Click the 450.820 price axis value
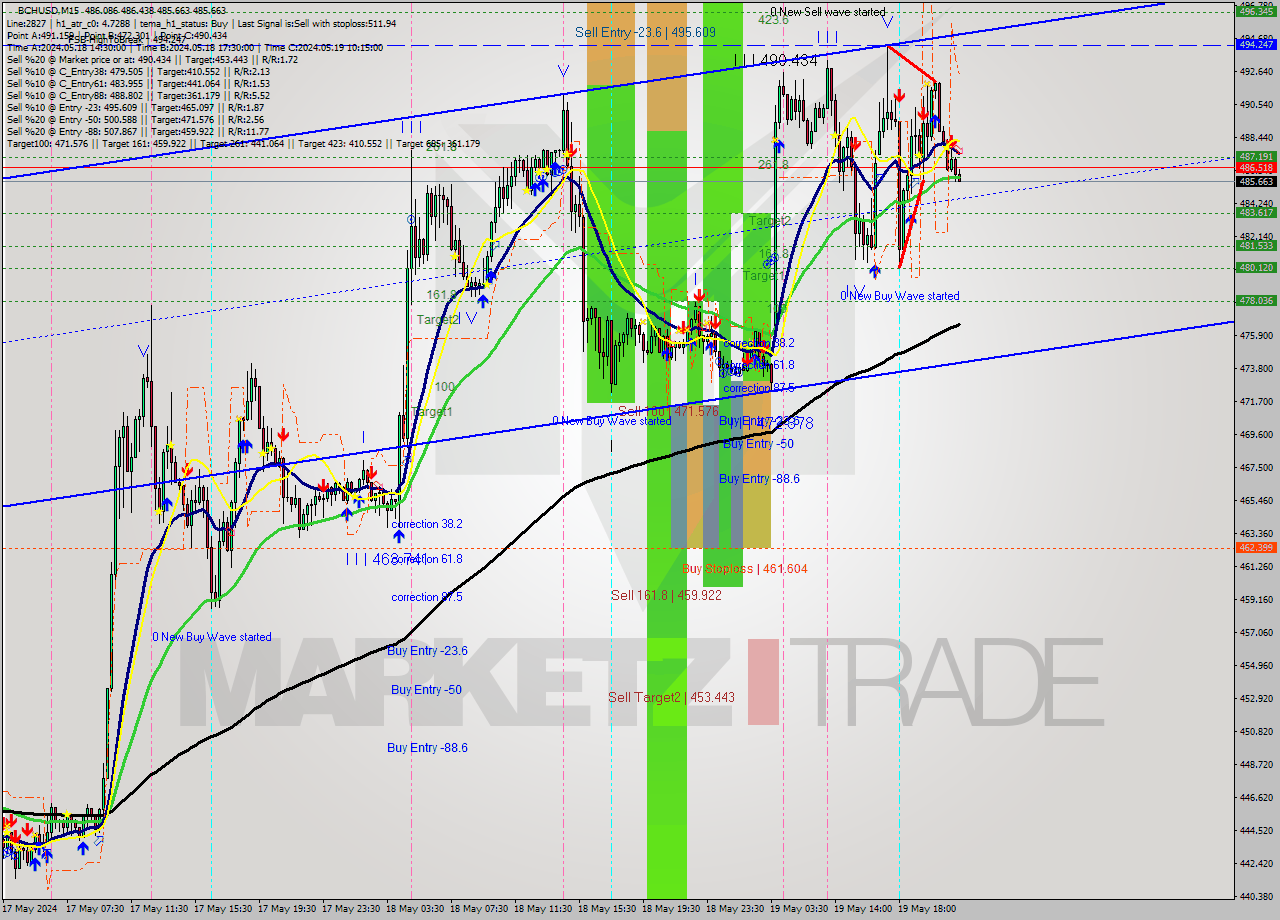Viewport: 1280px width, 920px height. coord(1255,731)
